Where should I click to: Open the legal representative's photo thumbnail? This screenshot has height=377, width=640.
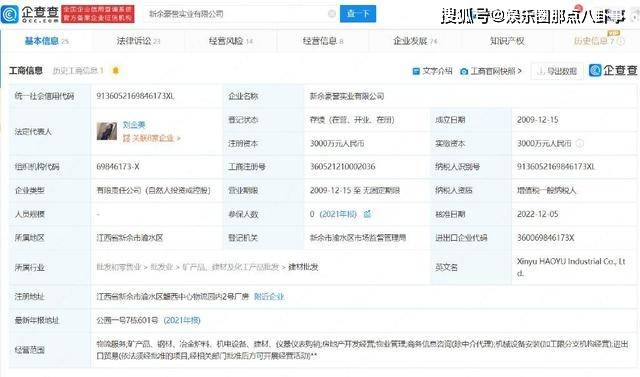click(x=107, y=131)
